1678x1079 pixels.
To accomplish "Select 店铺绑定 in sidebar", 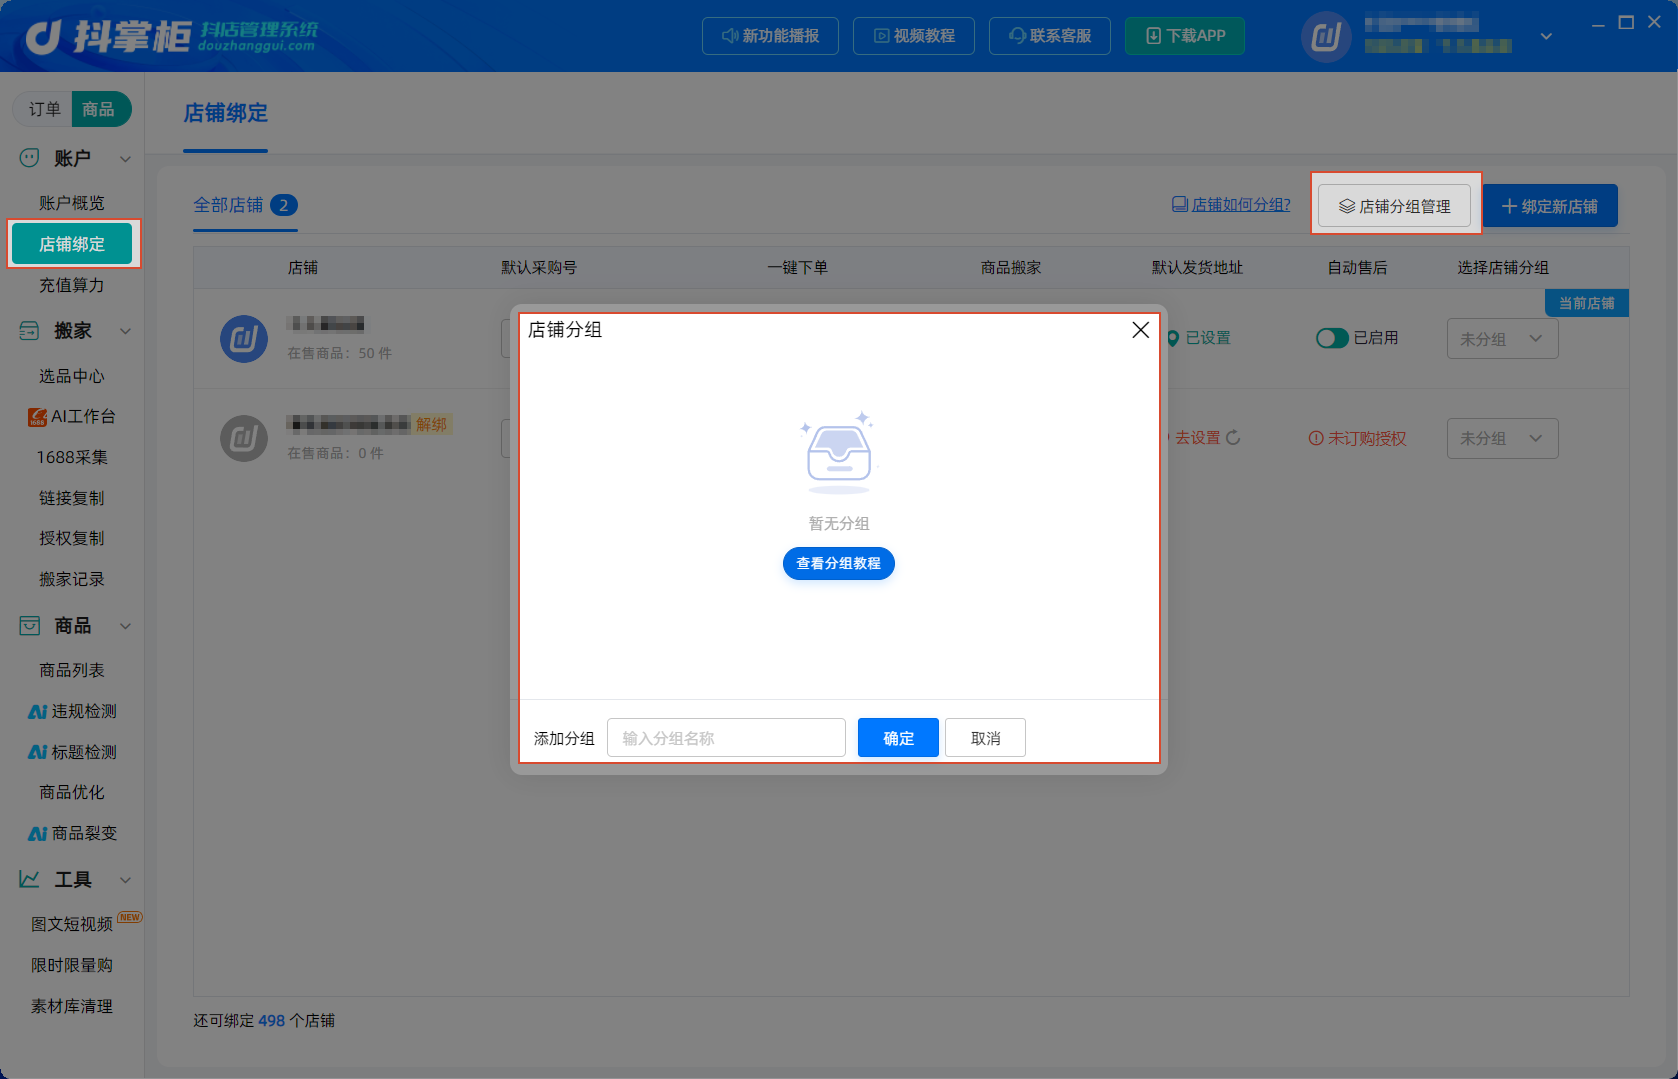I will (x=72, y=244).
